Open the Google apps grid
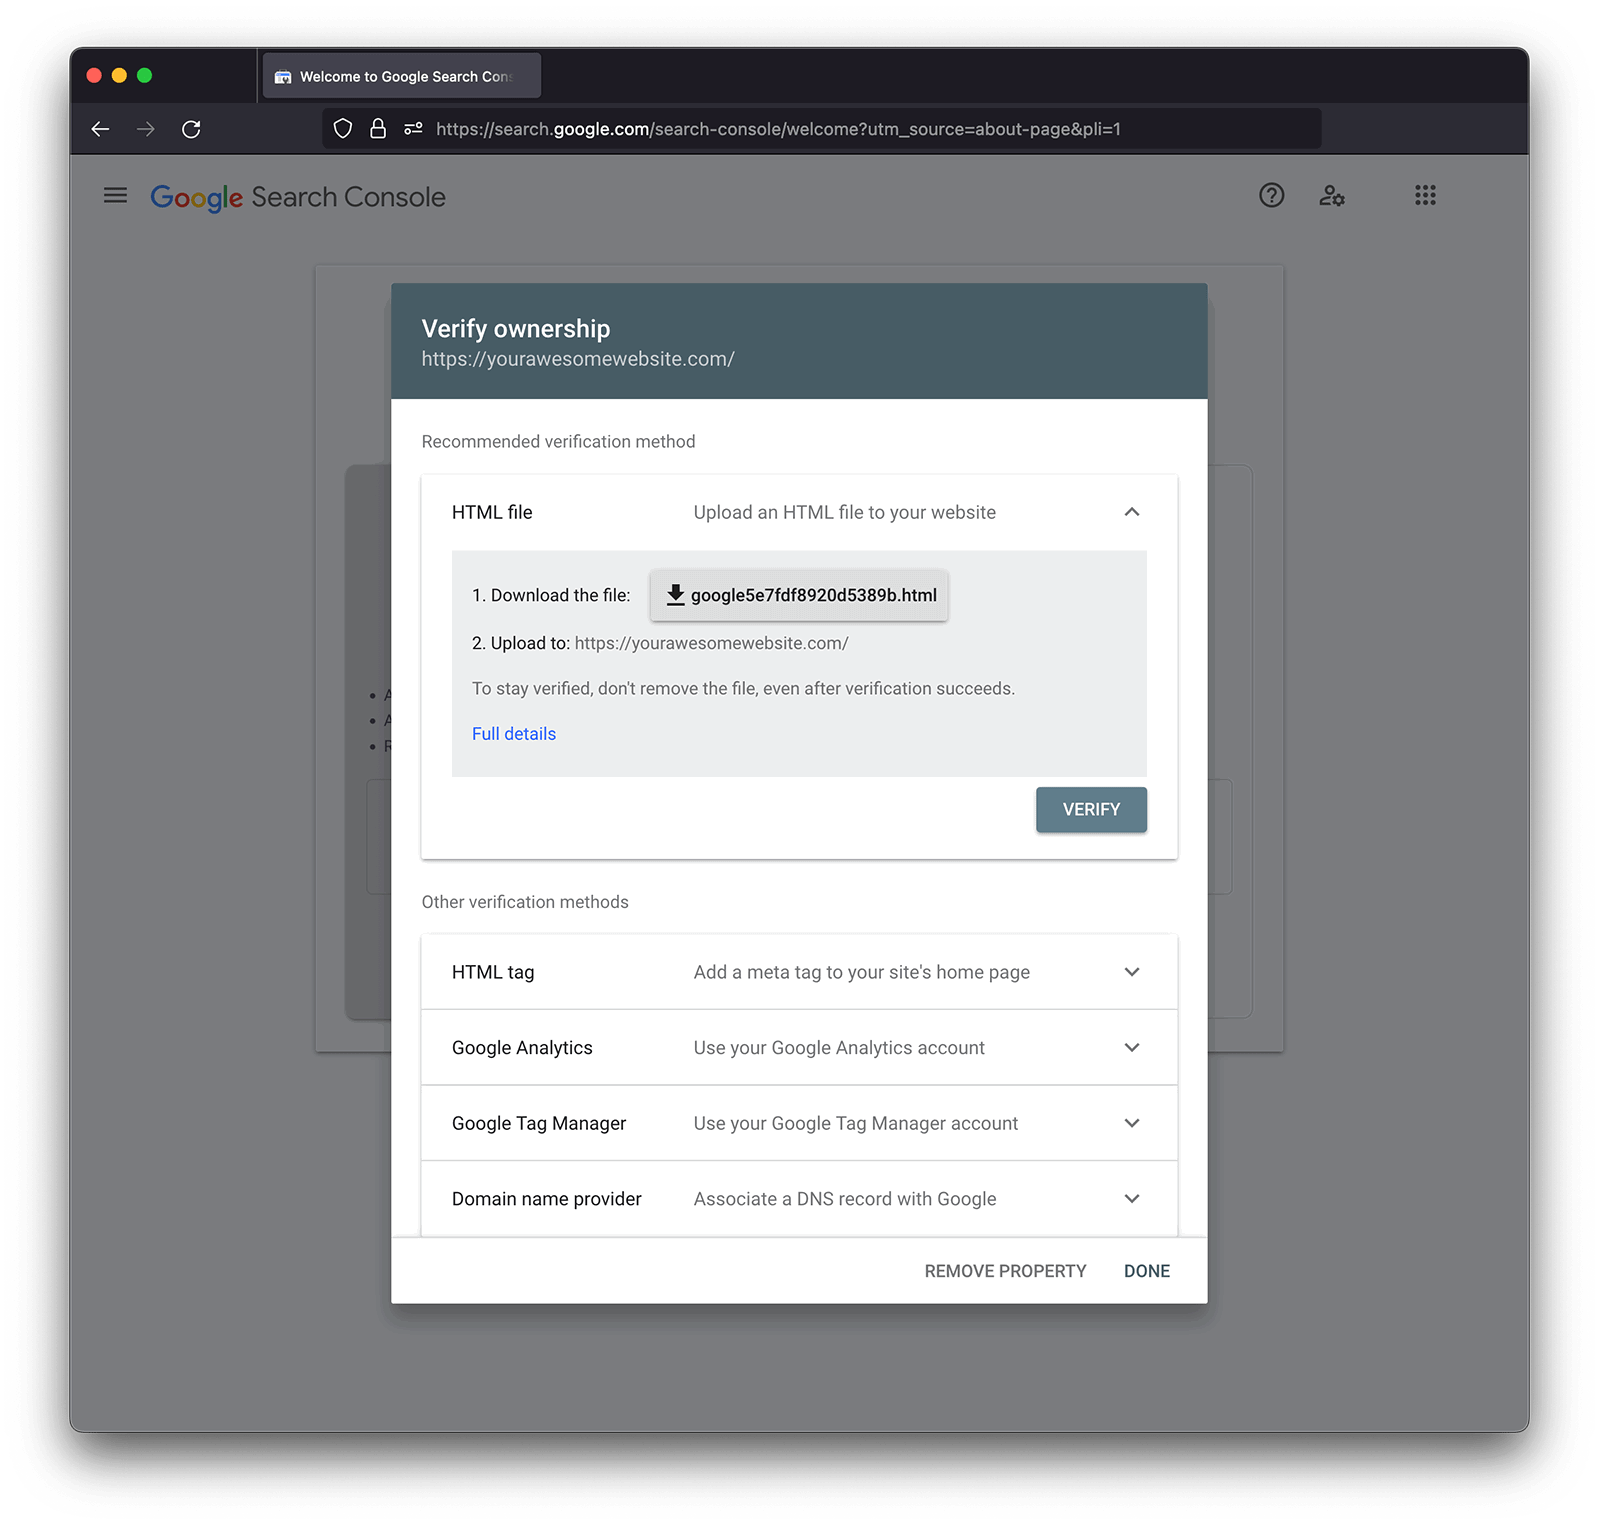The width and height of the screenshot is (1600, 1526). pos(1425,196)
